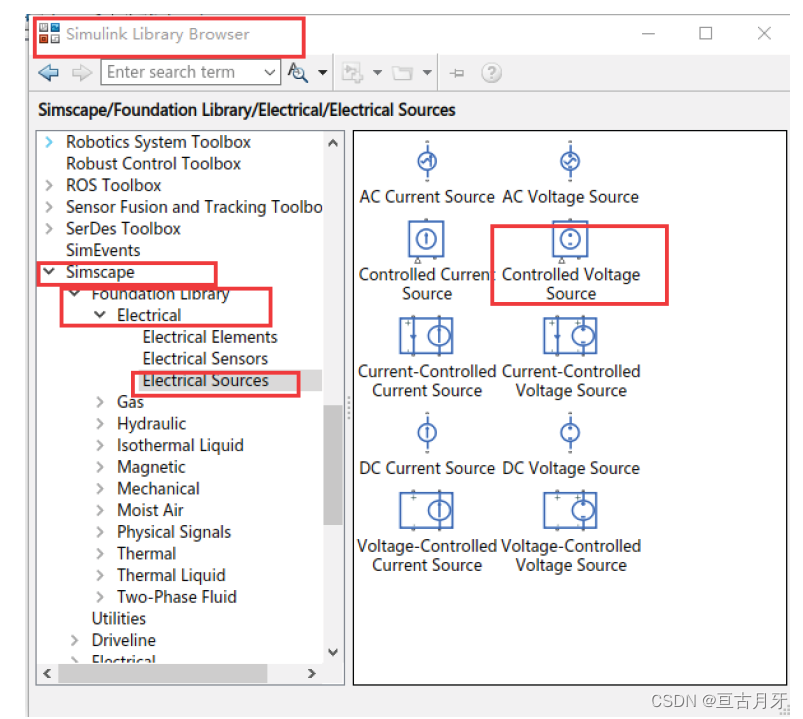Expand the Moist Air node
Image resolution: width=803 pixels, height=719 pixels.
coord(100,510)
